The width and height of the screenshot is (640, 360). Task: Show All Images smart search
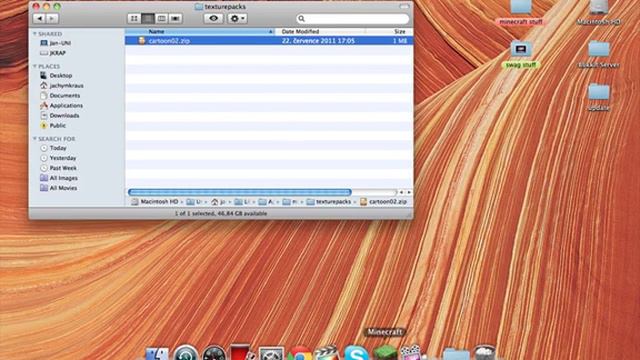59,178
